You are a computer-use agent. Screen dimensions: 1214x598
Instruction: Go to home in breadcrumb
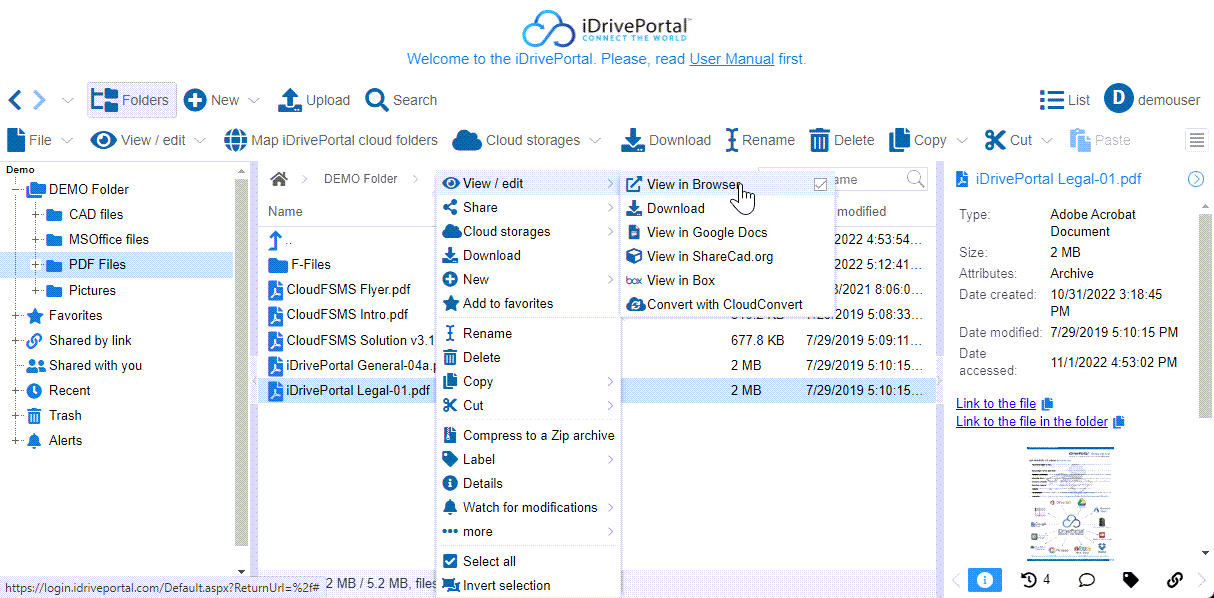point(279,179)
